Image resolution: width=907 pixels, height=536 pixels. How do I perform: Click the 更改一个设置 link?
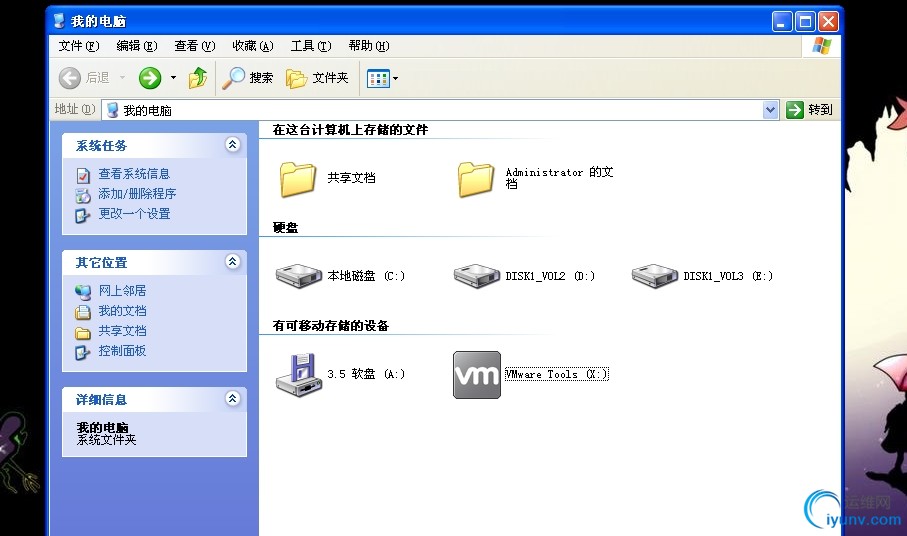click(x=134, y=214)
